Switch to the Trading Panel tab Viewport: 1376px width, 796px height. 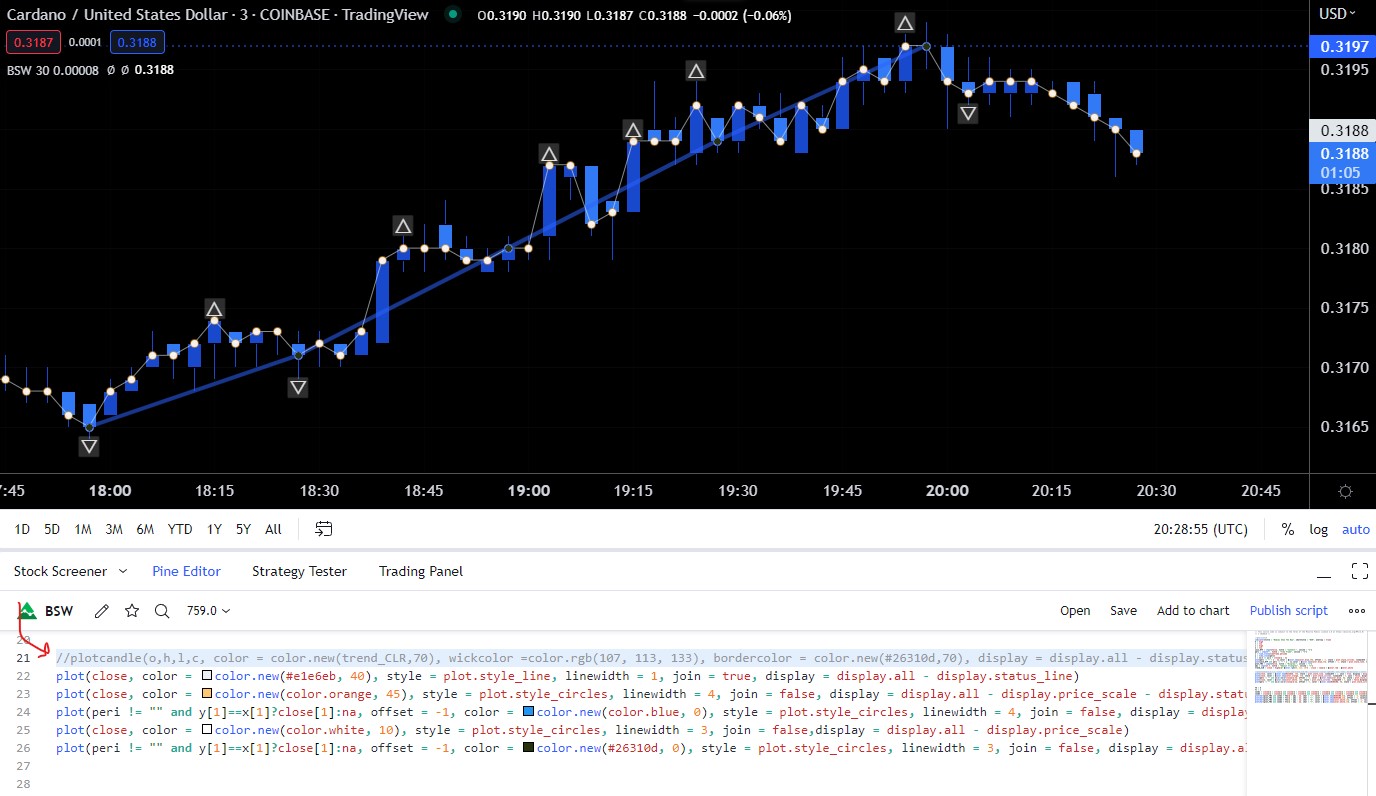coord(420,572)
